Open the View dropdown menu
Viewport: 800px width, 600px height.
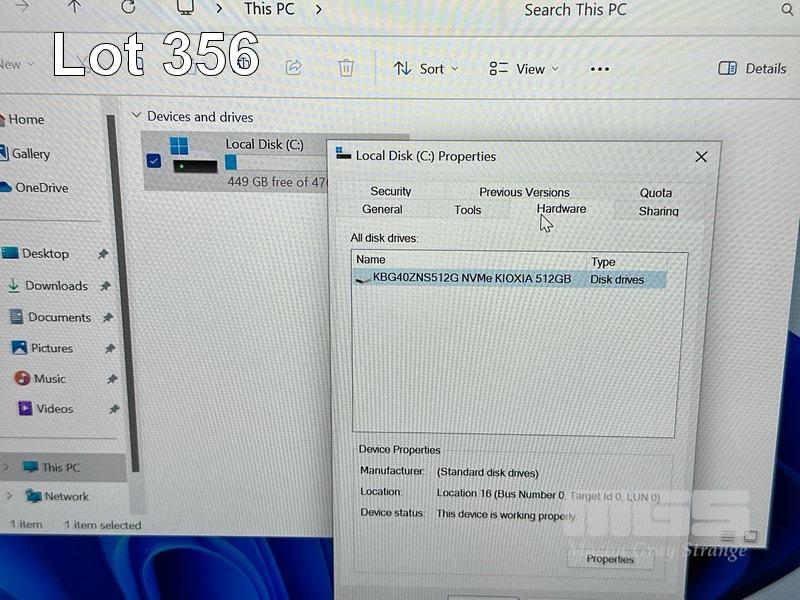click(x=524, y=69)
